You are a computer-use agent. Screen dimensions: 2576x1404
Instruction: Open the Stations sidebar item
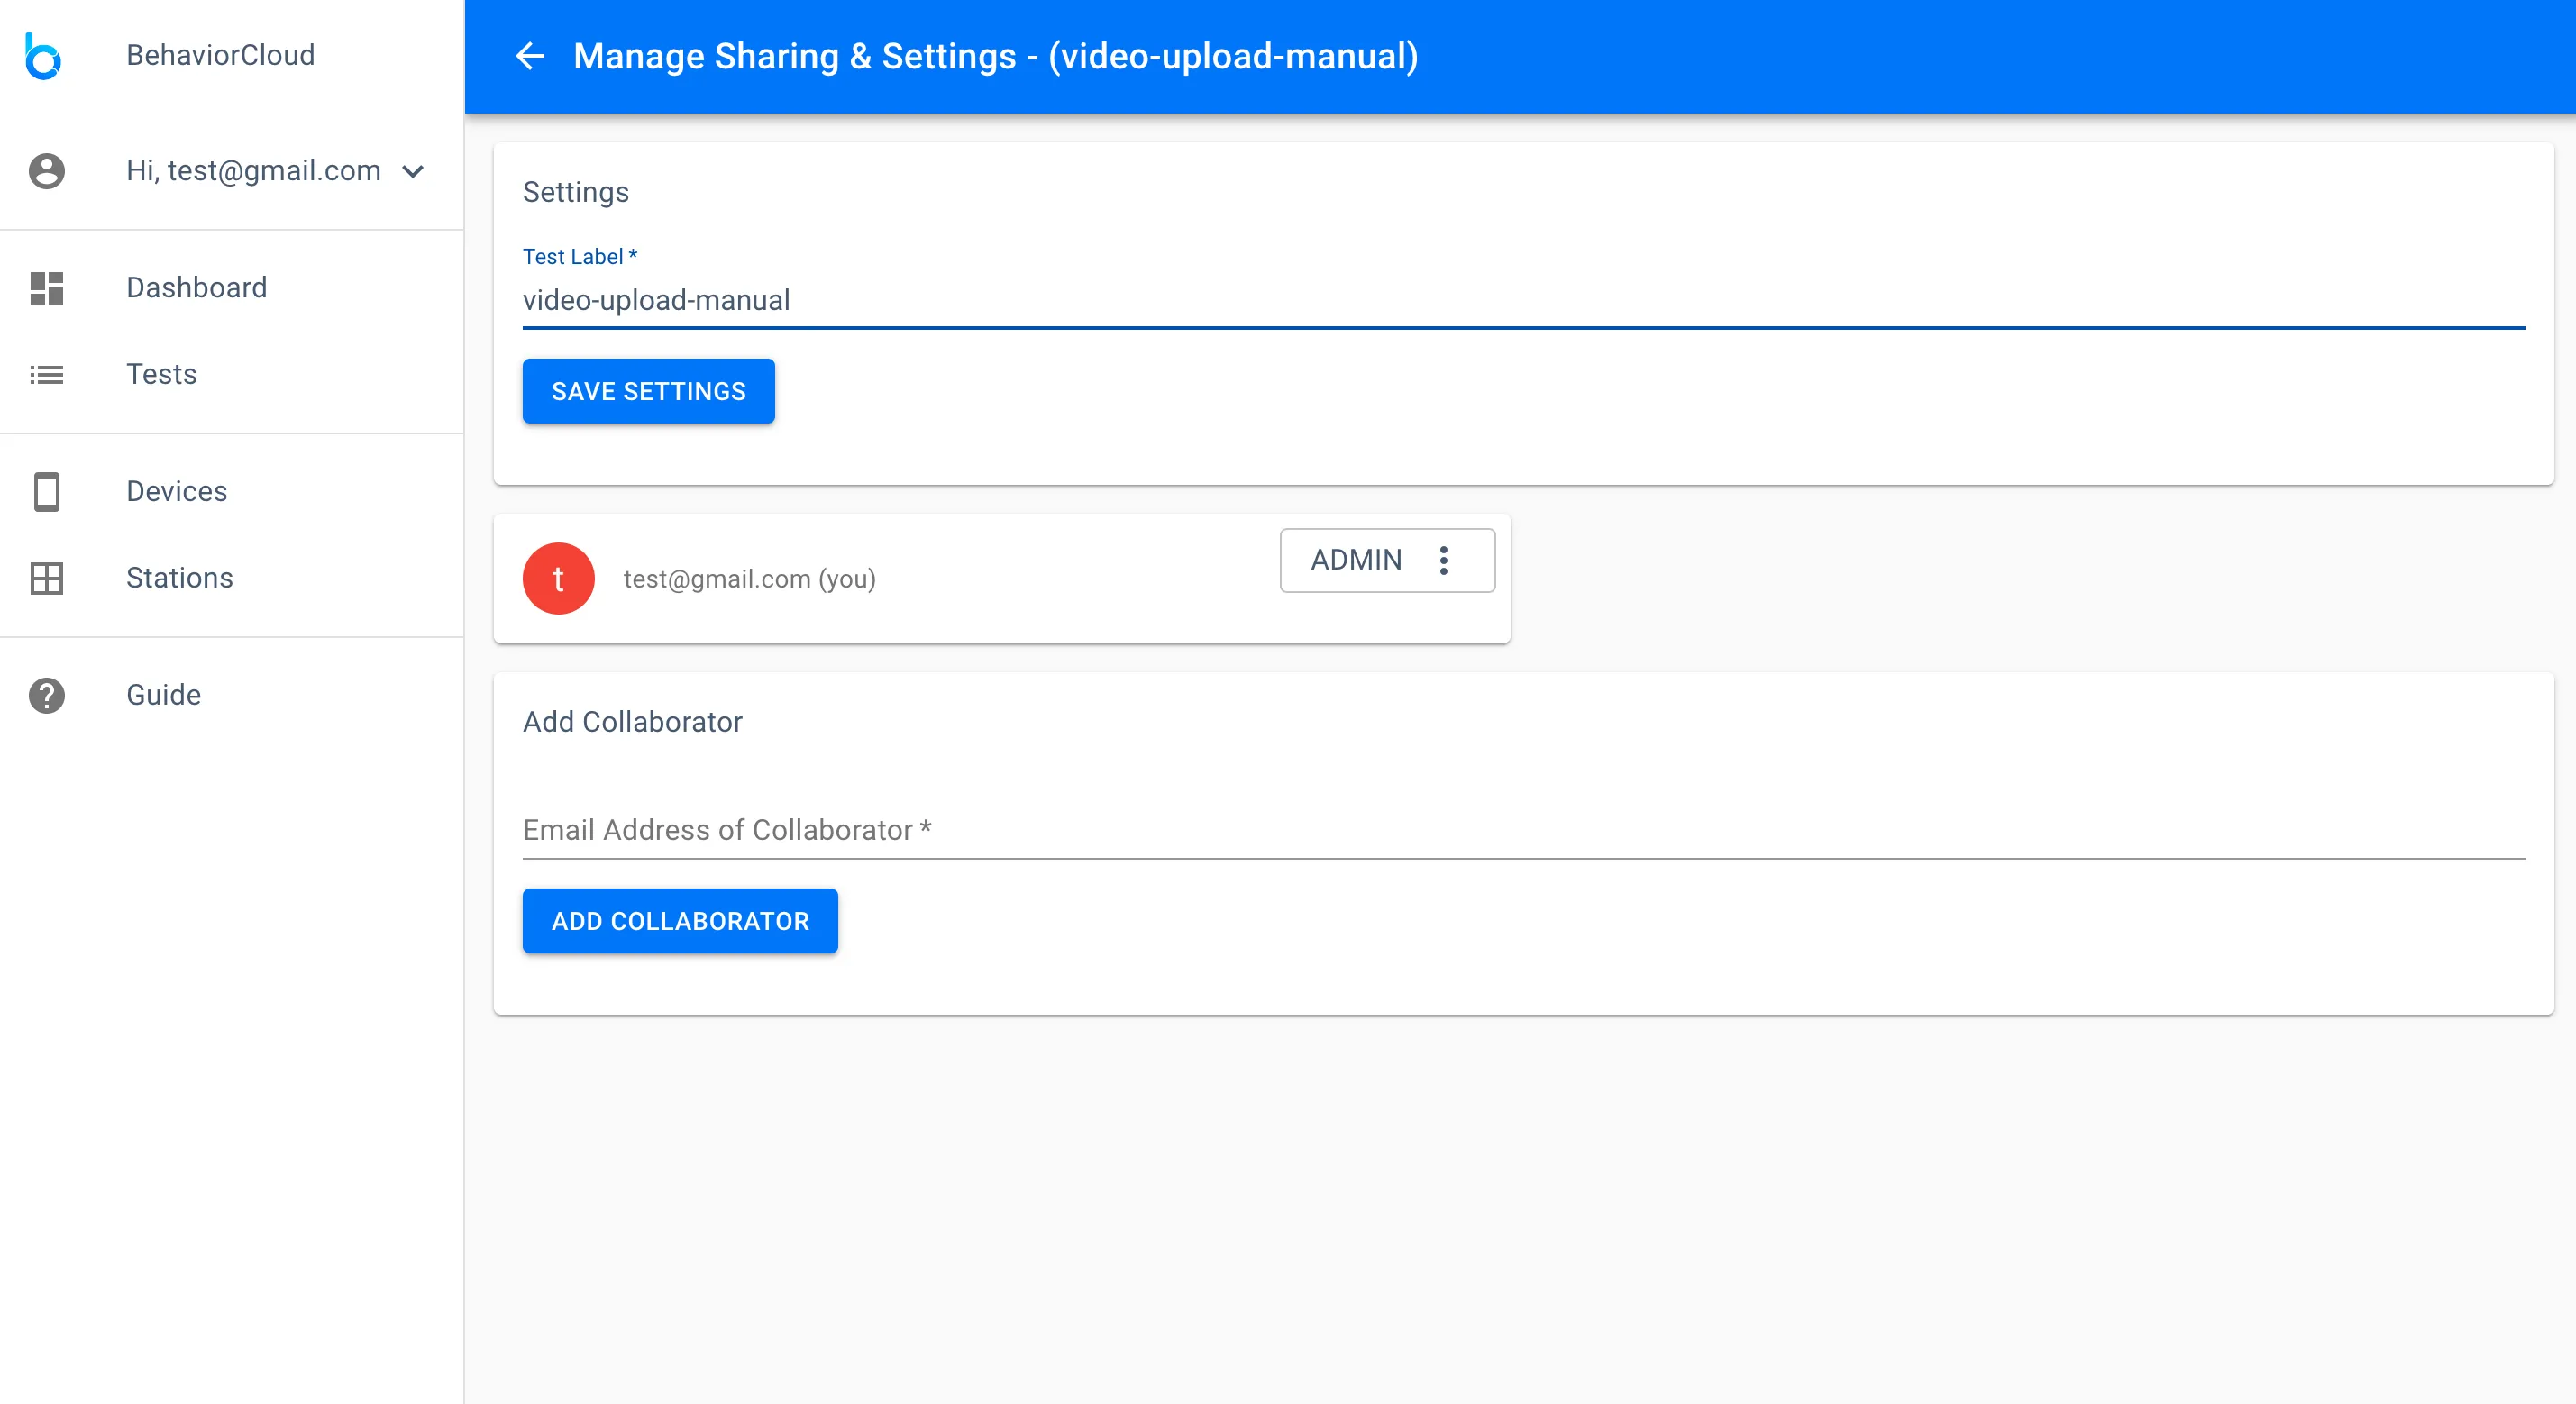[x=180, y=578]
